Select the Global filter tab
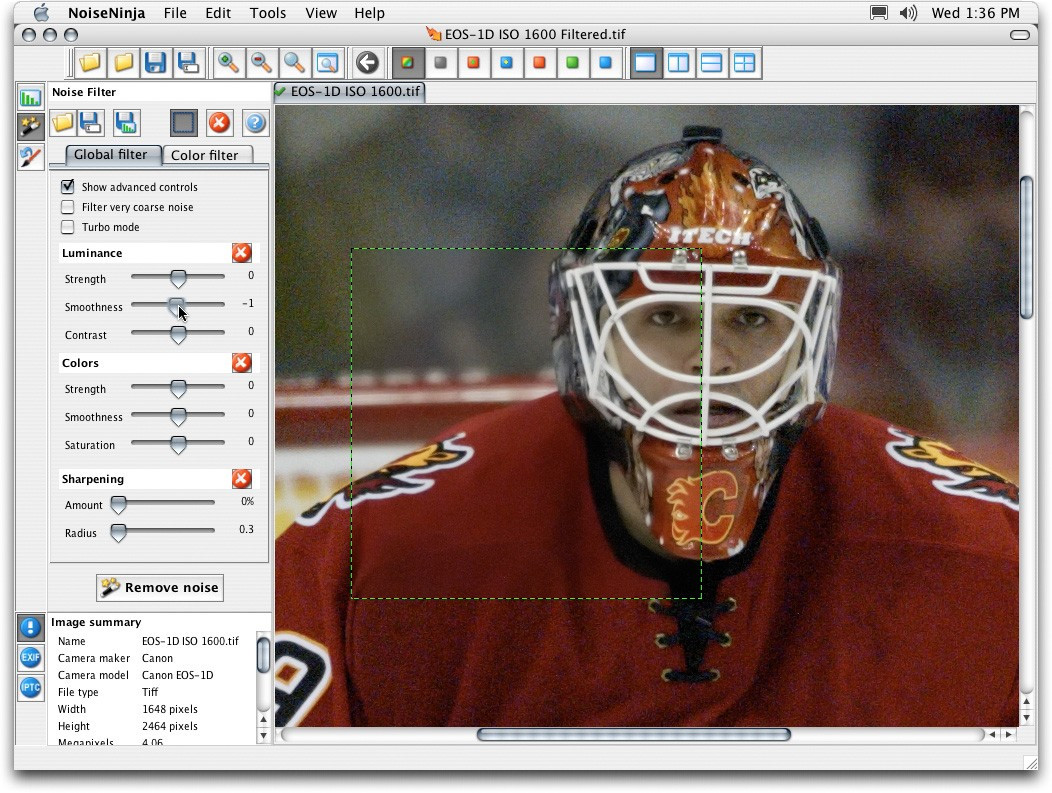The height and width of the screenshot is (793, 1052). tap(111, 154)
